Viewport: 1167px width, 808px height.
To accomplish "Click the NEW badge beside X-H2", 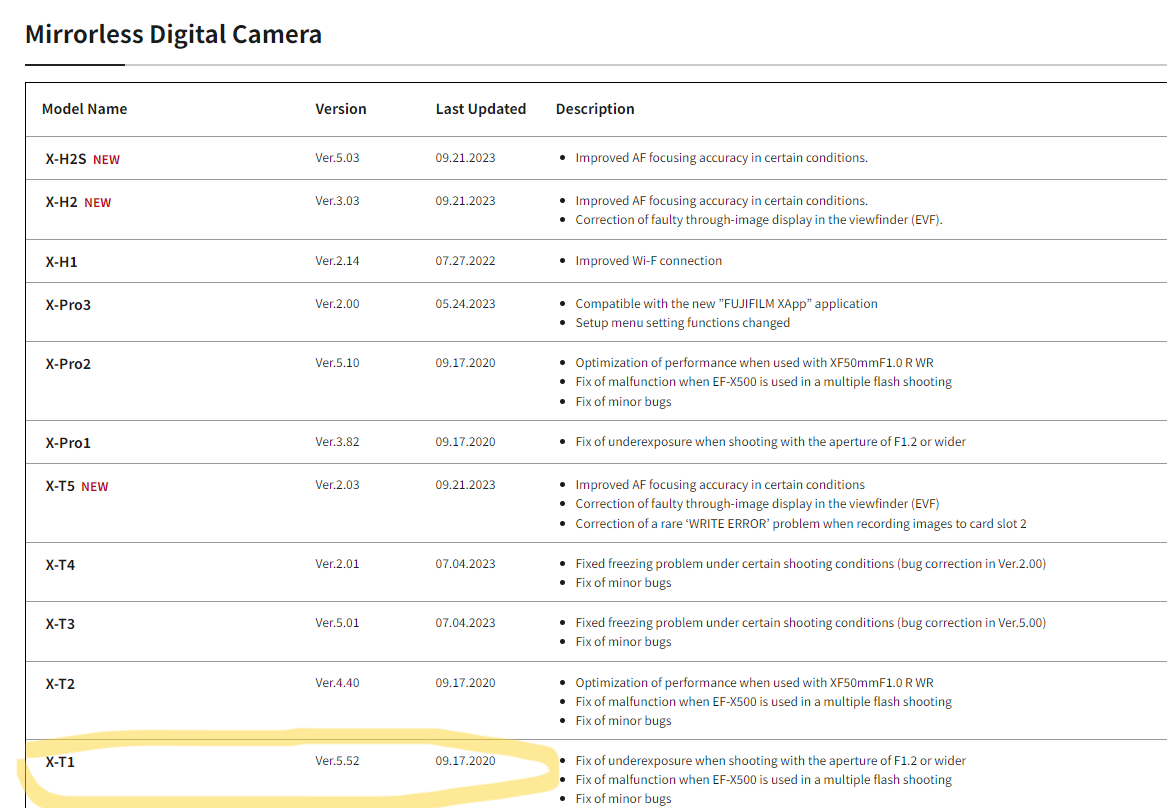I will point(97,203).
